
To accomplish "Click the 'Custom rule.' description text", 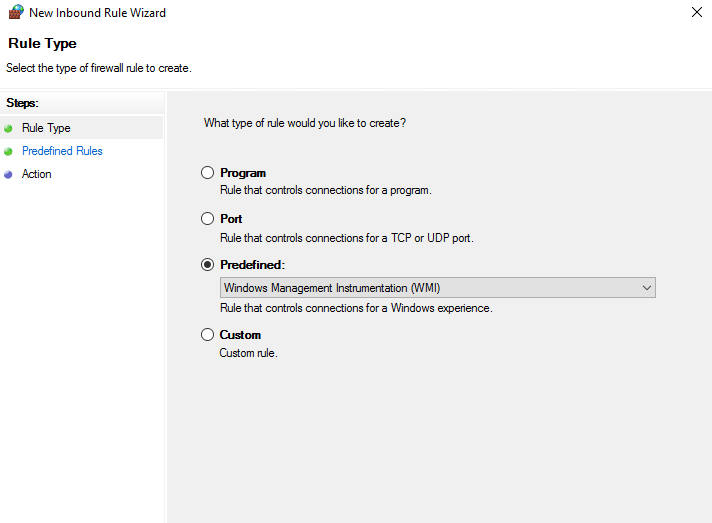I will 248,353.
